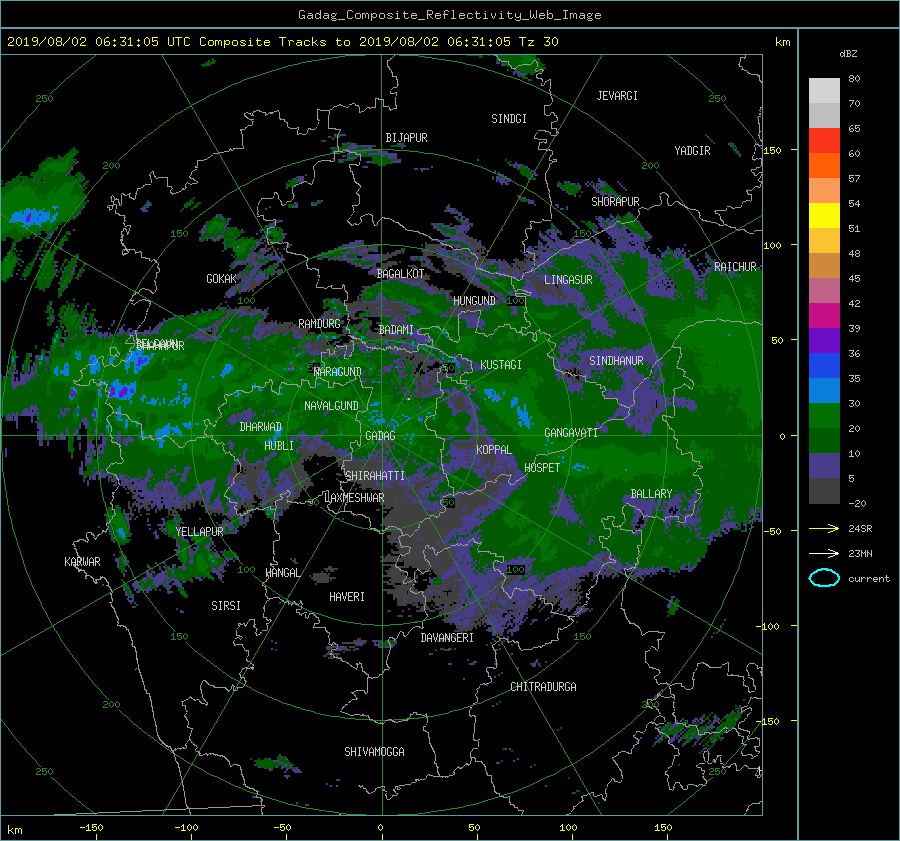Click the SINDHANUR city label

[616, 361]
